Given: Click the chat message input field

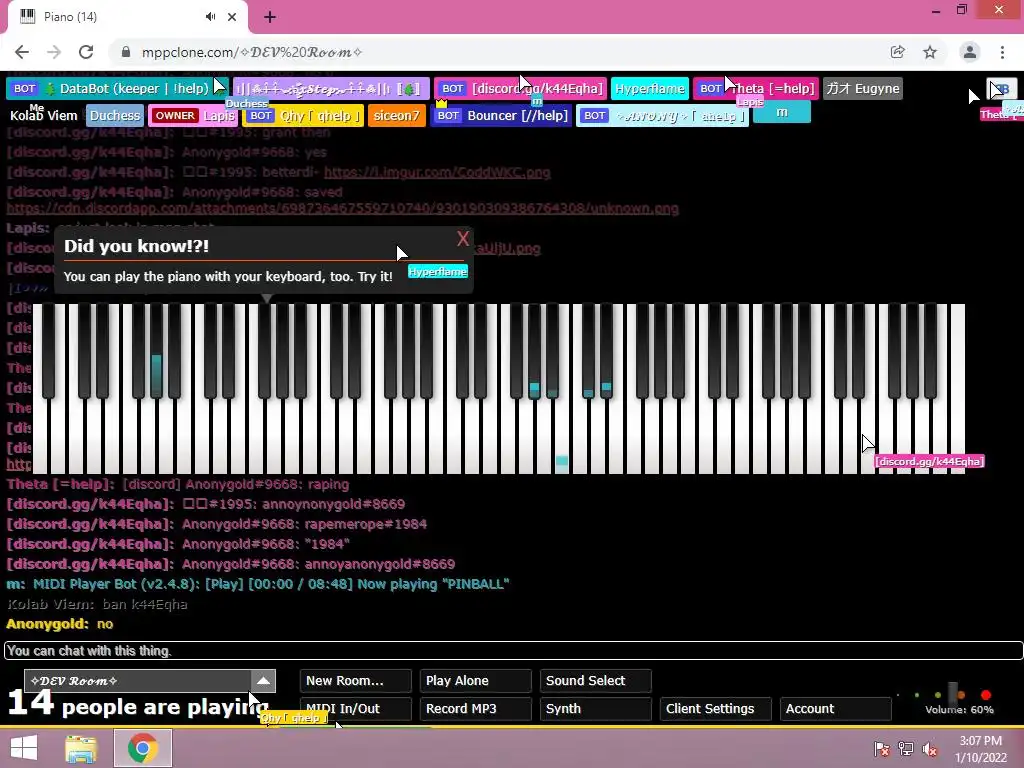Looking at the screenshot, I should 513,650.
